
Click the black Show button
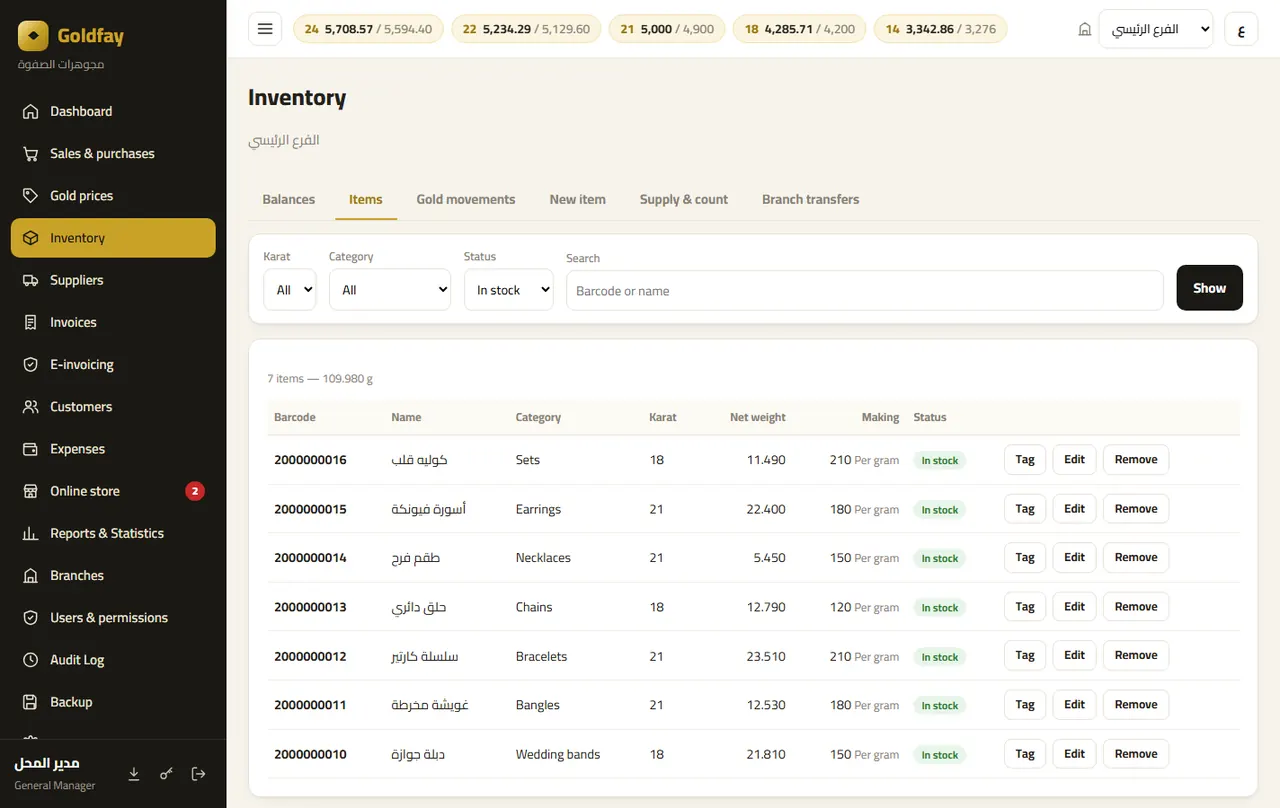1210,288
